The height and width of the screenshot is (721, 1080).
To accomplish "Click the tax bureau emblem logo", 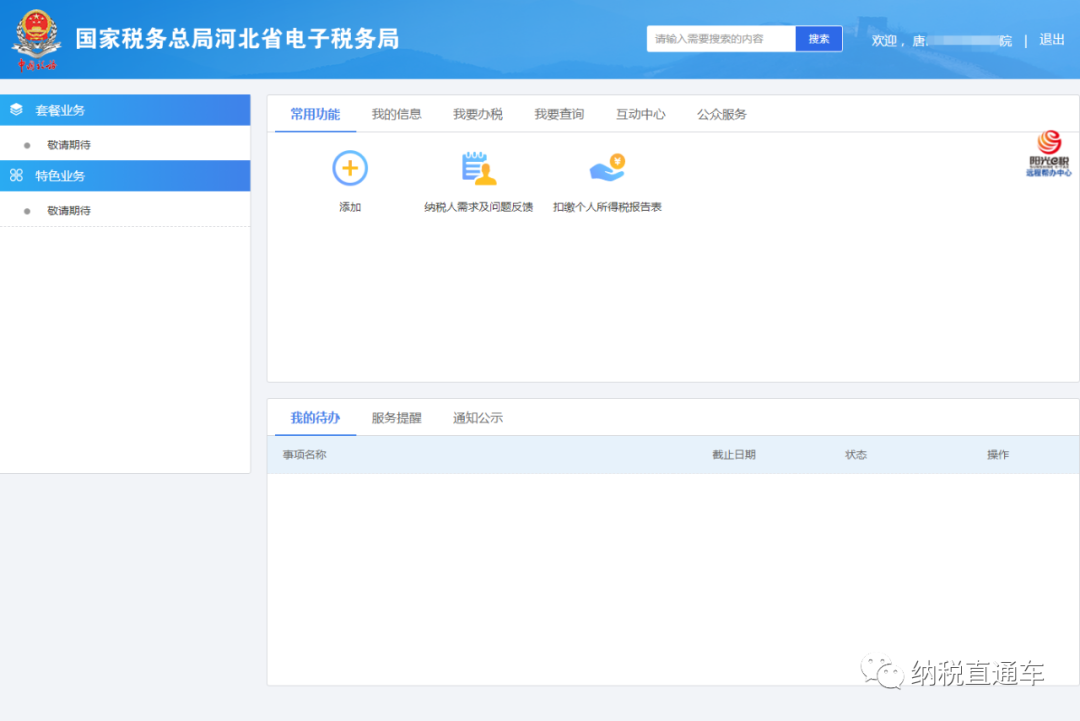I will point(36,40).
